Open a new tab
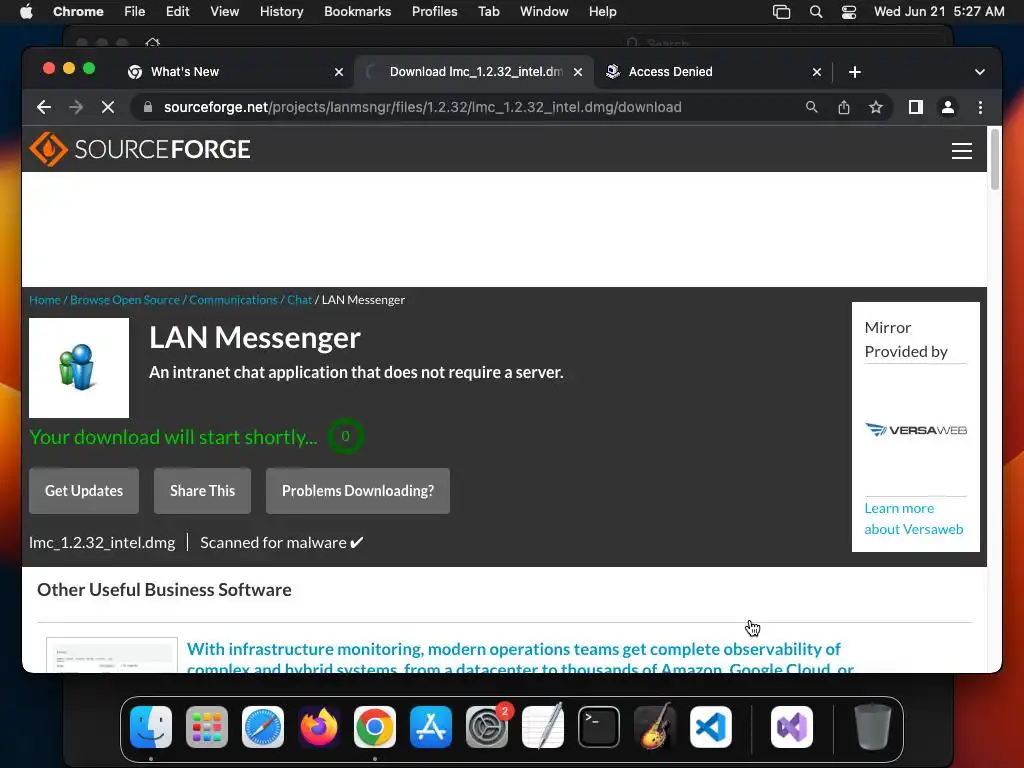 (x=854, y=72)
